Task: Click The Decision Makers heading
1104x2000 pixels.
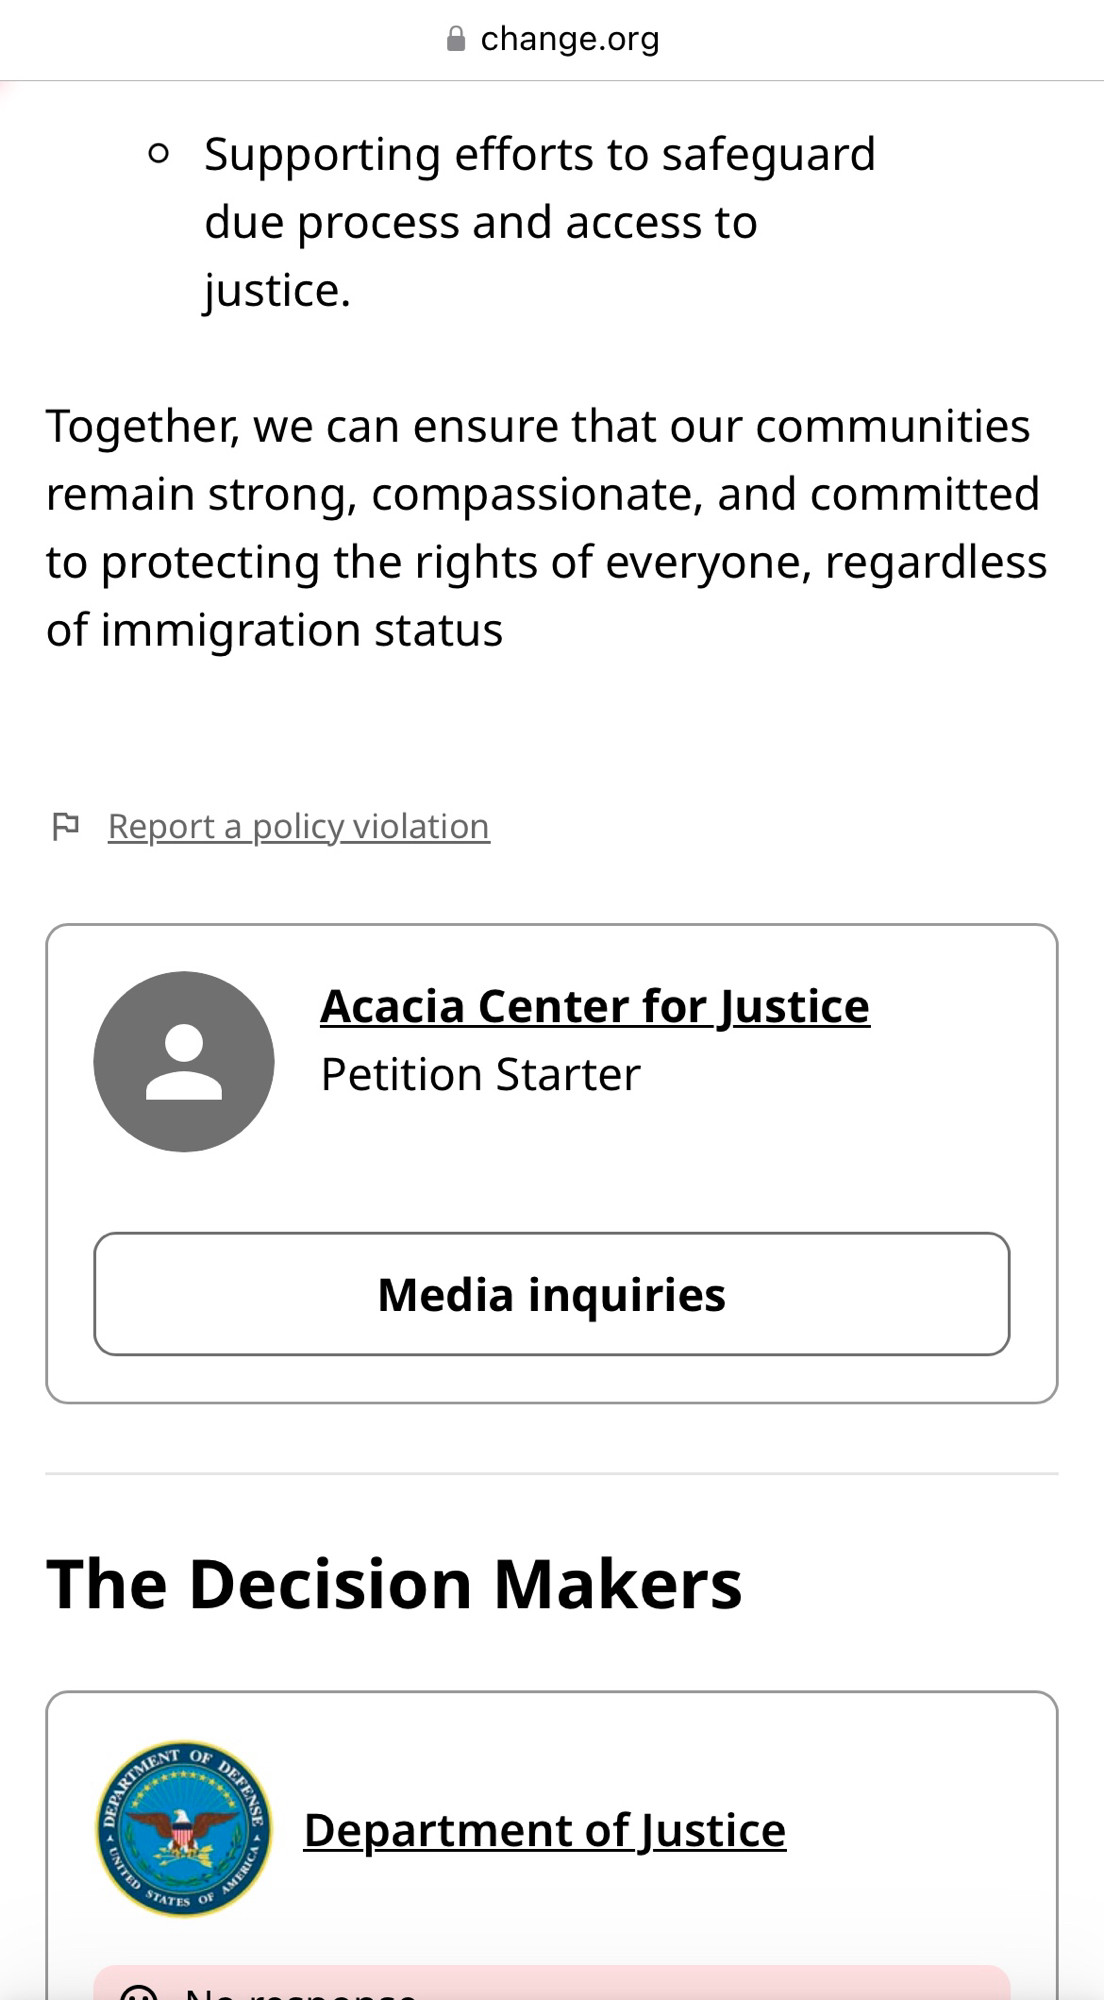Action: tap(395, 1584)
